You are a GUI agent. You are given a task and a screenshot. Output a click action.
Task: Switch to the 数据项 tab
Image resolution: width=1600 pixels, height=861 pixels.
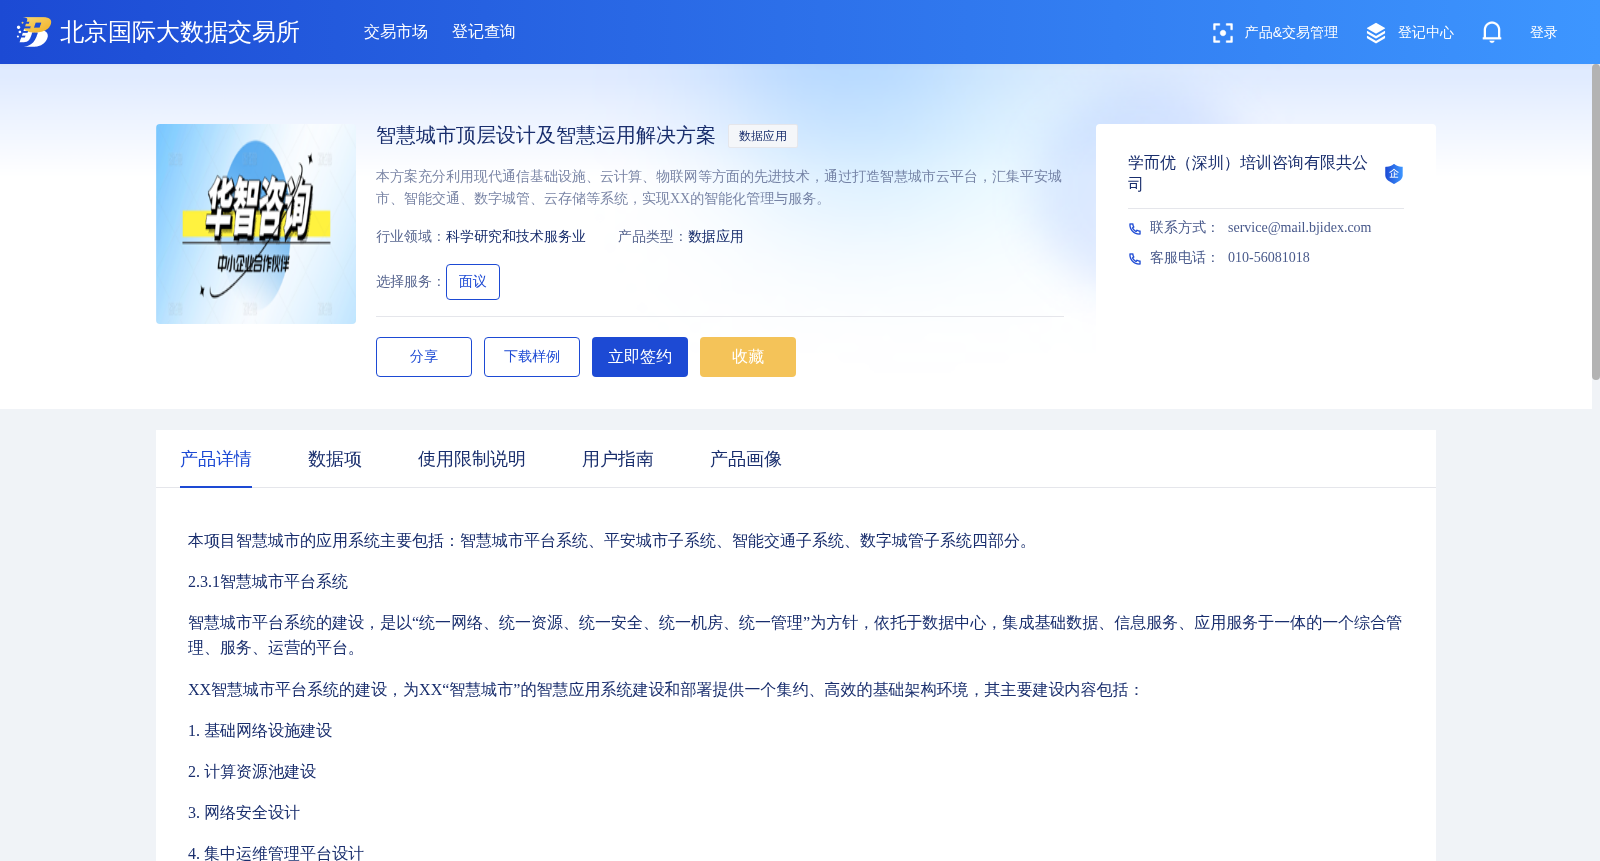[335, 459]
